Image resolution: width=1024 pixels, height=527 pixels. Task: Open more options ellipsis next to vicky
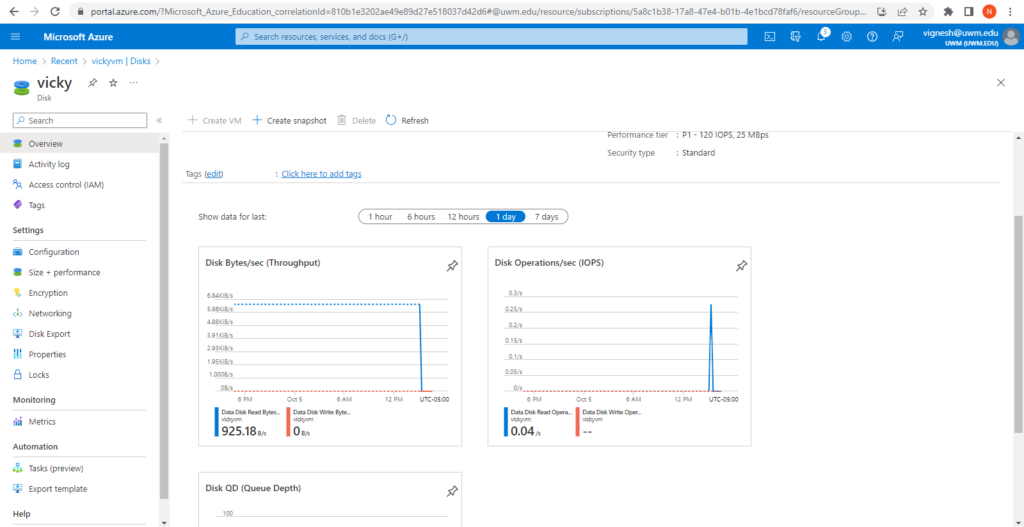pyautogui.click(x=133, y=83)
